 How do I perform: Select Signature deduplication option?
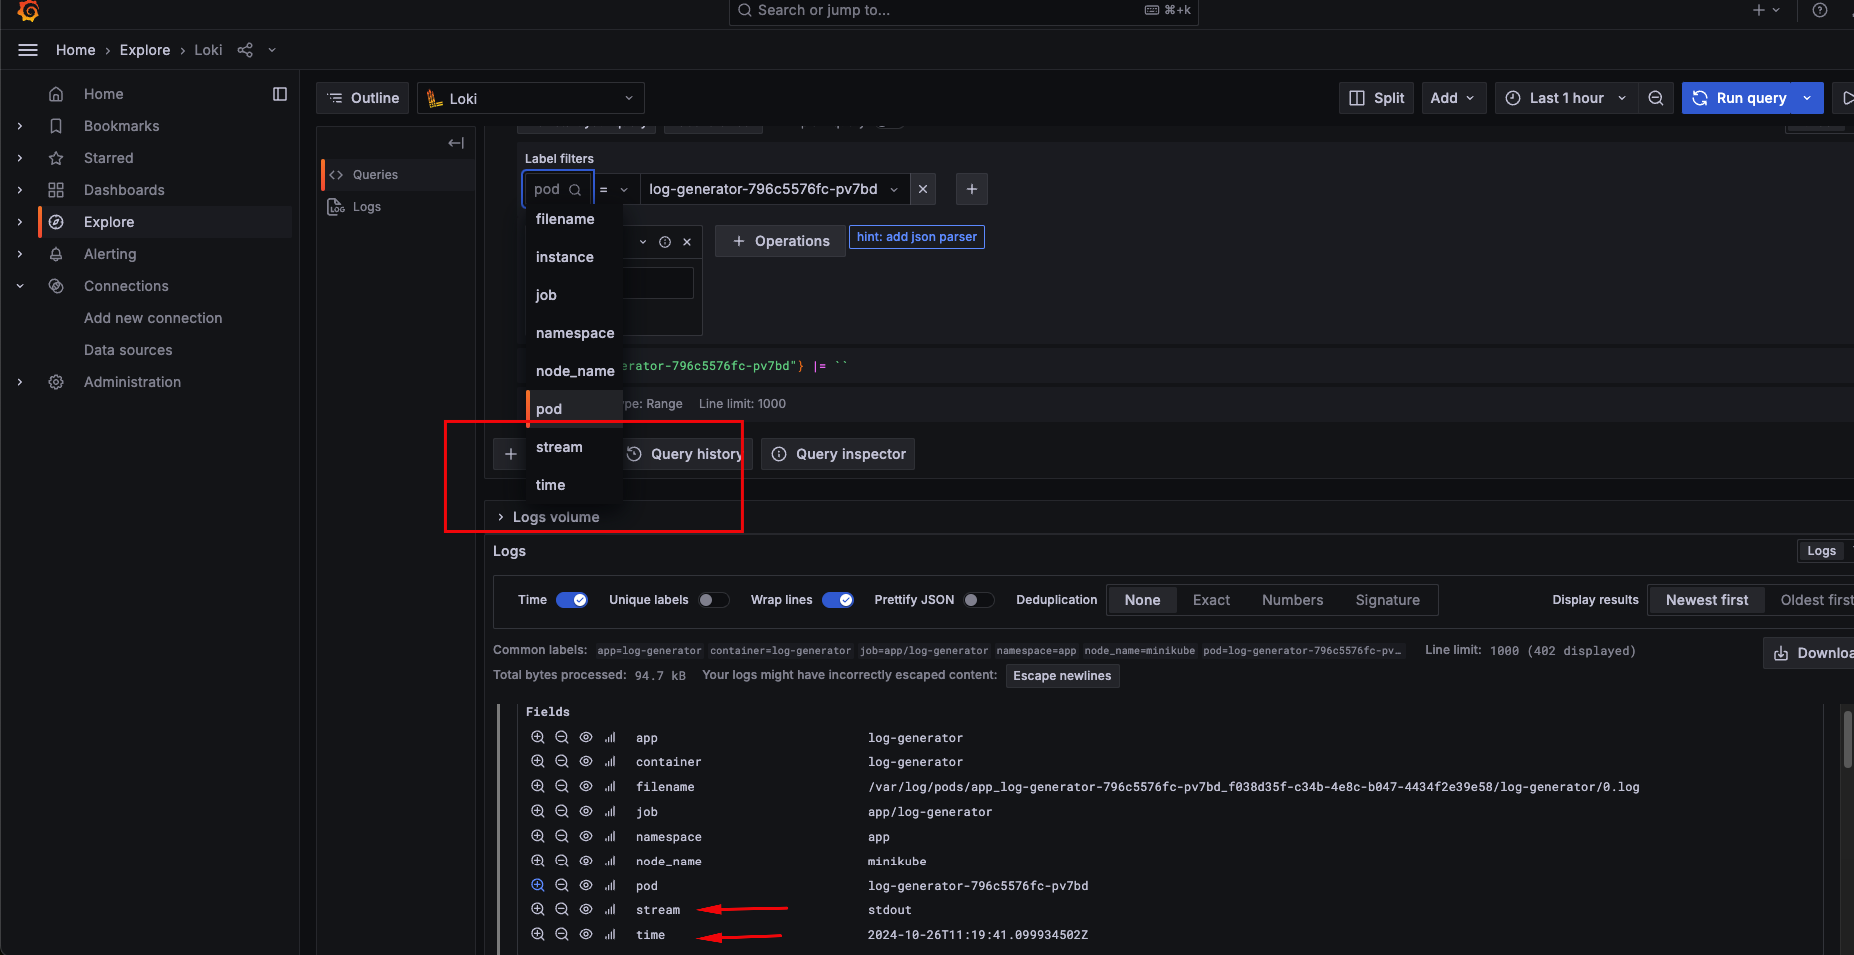pos(1387,600)
